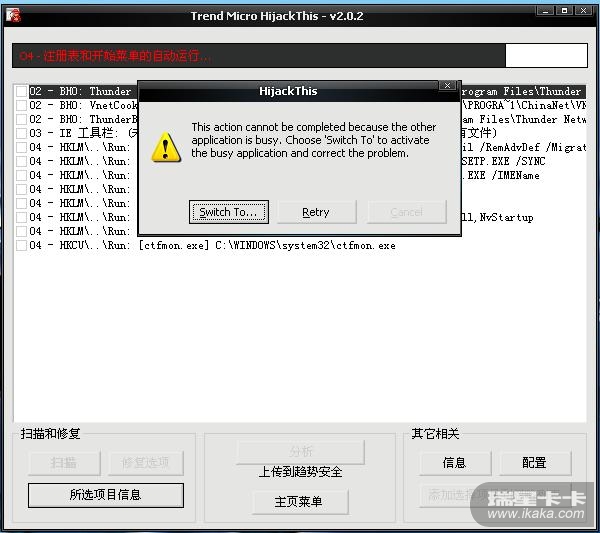
Task: Check the O3 IE 工具栏 entry
Action: pyautogui.click(x=21, y=133)
